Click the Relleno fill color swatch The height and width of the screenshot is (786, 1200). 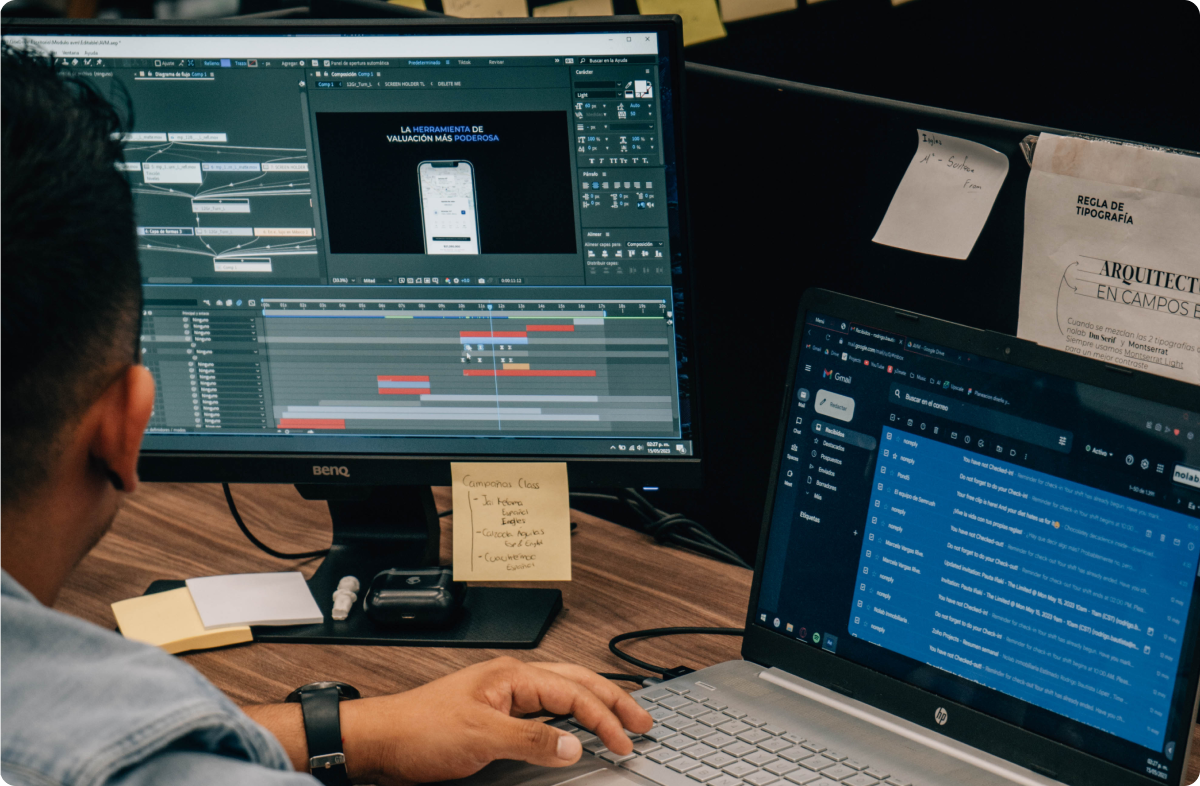click(227, 63)
